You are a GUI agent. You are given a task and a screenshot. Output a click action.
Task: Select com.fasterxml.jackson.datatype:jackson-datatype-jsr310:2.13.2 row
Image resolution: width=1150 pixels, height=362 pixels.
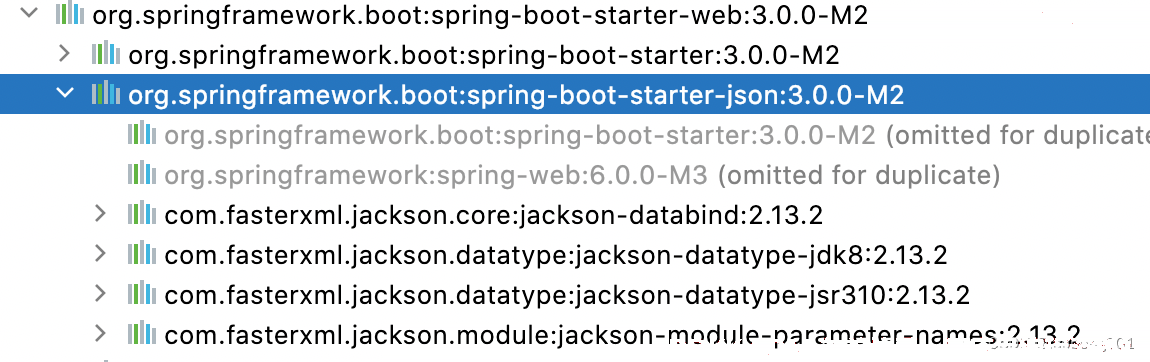[575, 295]
